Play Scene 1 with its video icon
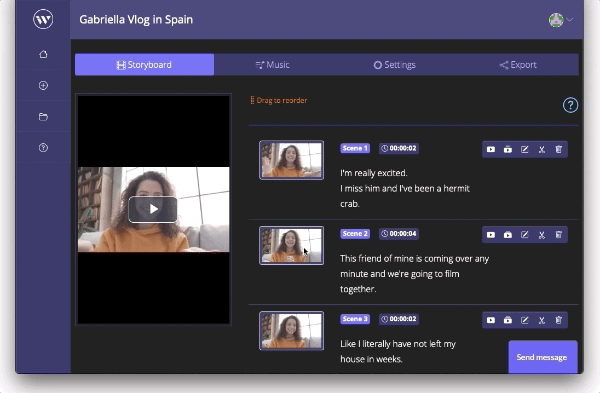Viewport: 600px width, 393px height. [491, 149]
